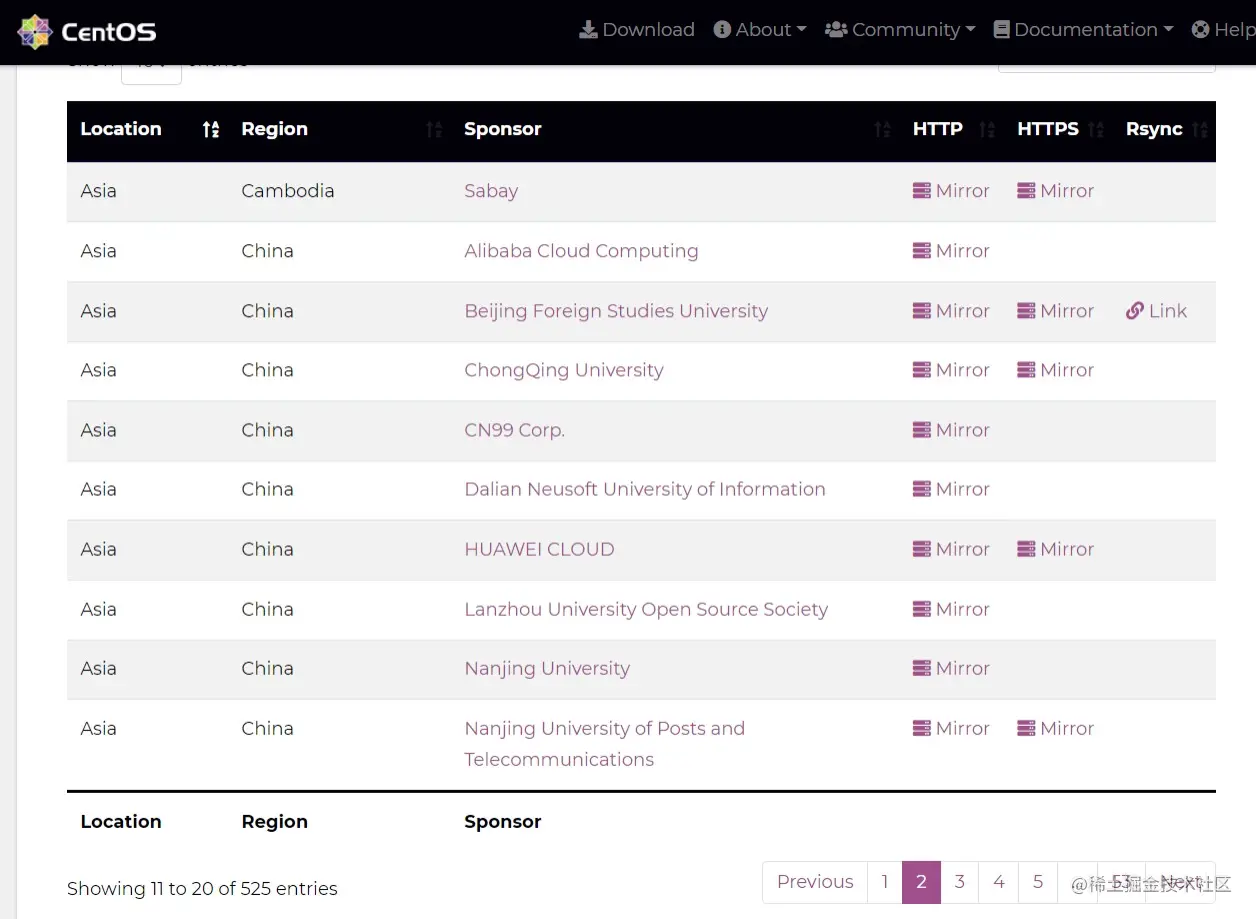Open HUAWEI CLOUD sponsor link
The image size is (1256, 919).
[x=539, y=549]
